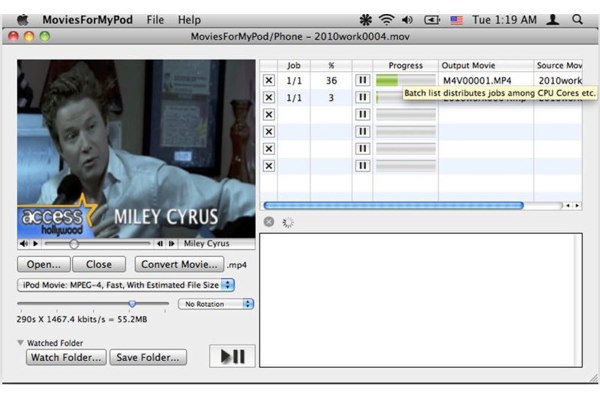Click the progress bar at 36 percent

(x=406, y=80)
